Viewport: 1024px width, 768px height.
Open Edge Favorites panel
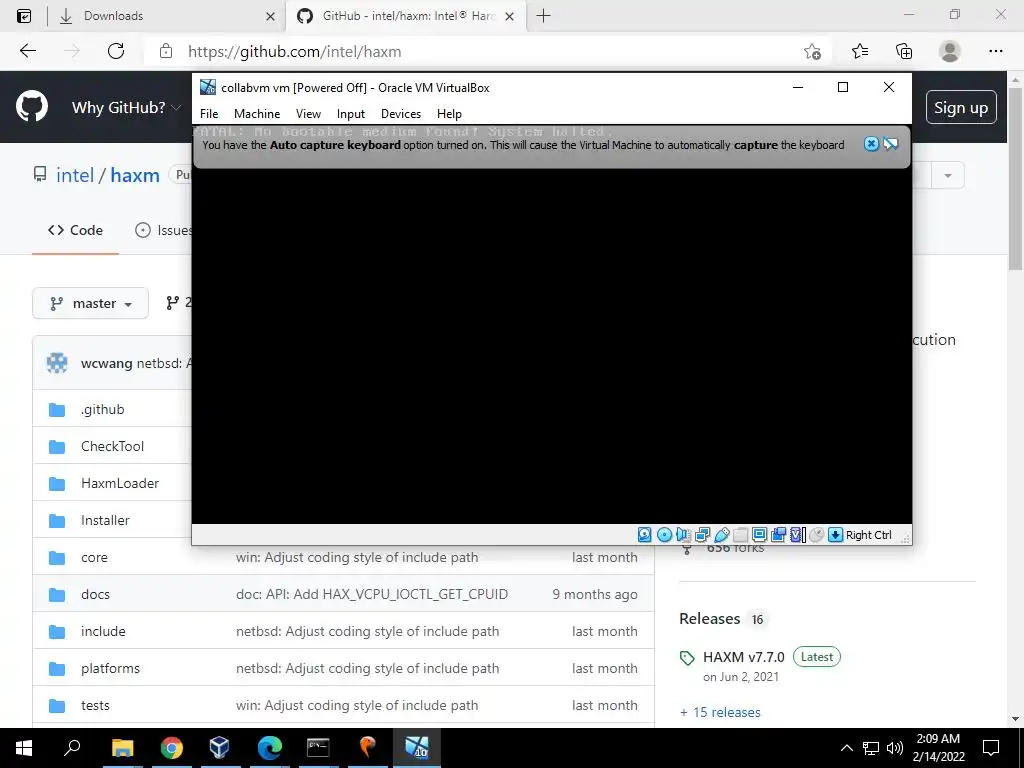860,51
